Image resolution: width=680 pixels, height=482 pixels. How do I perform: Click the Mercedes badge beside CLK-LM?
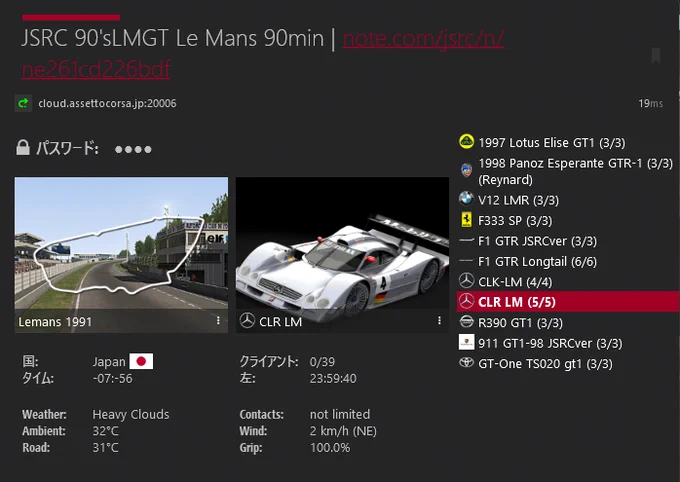[x=467, y=281]
